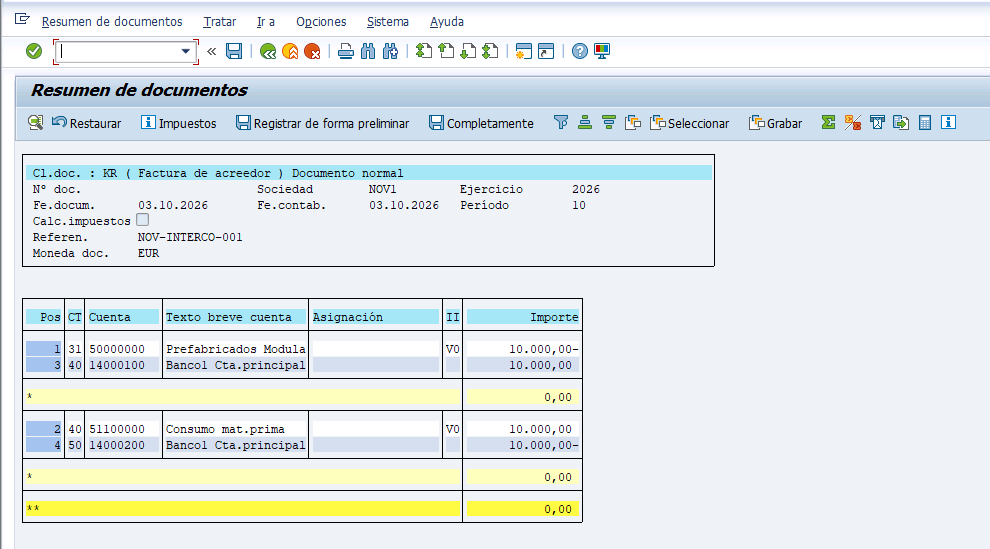Click the Completamente button

pyautogui.click(x=481, y=123)
